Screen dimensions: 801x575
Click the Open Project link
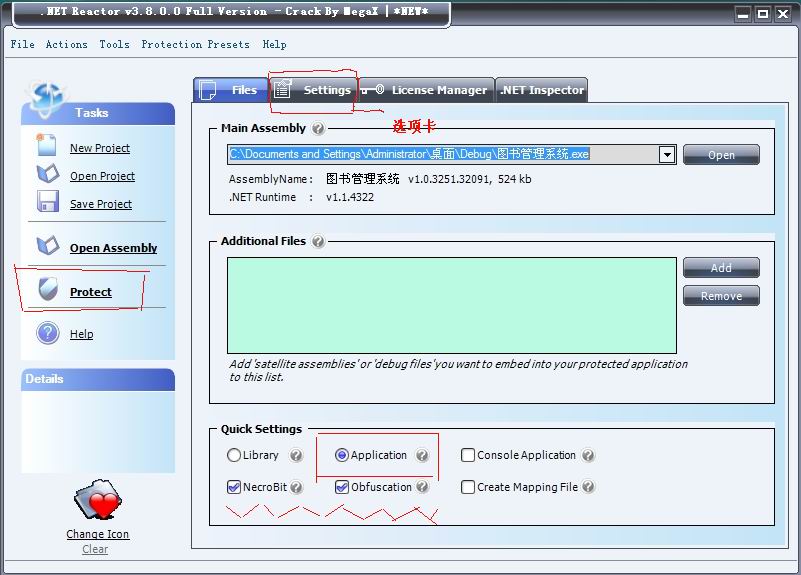pos(102,176)
